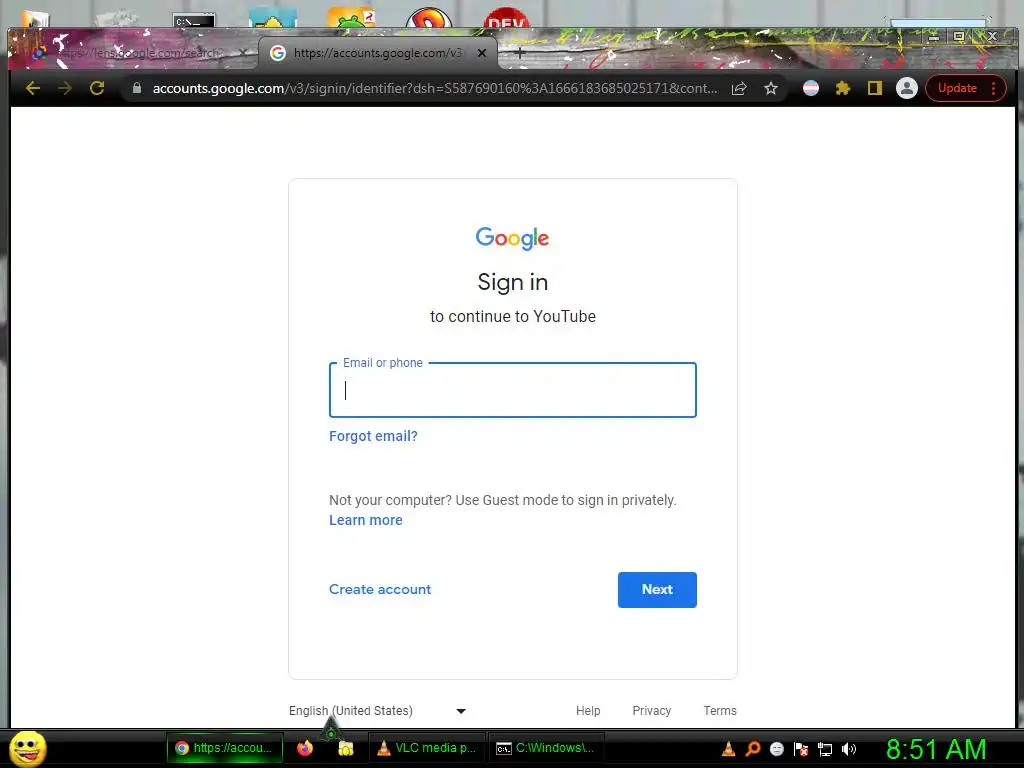The image size is (1024, 768).
Task: Open the file manager taskbar icon
Action: (345, 748)
